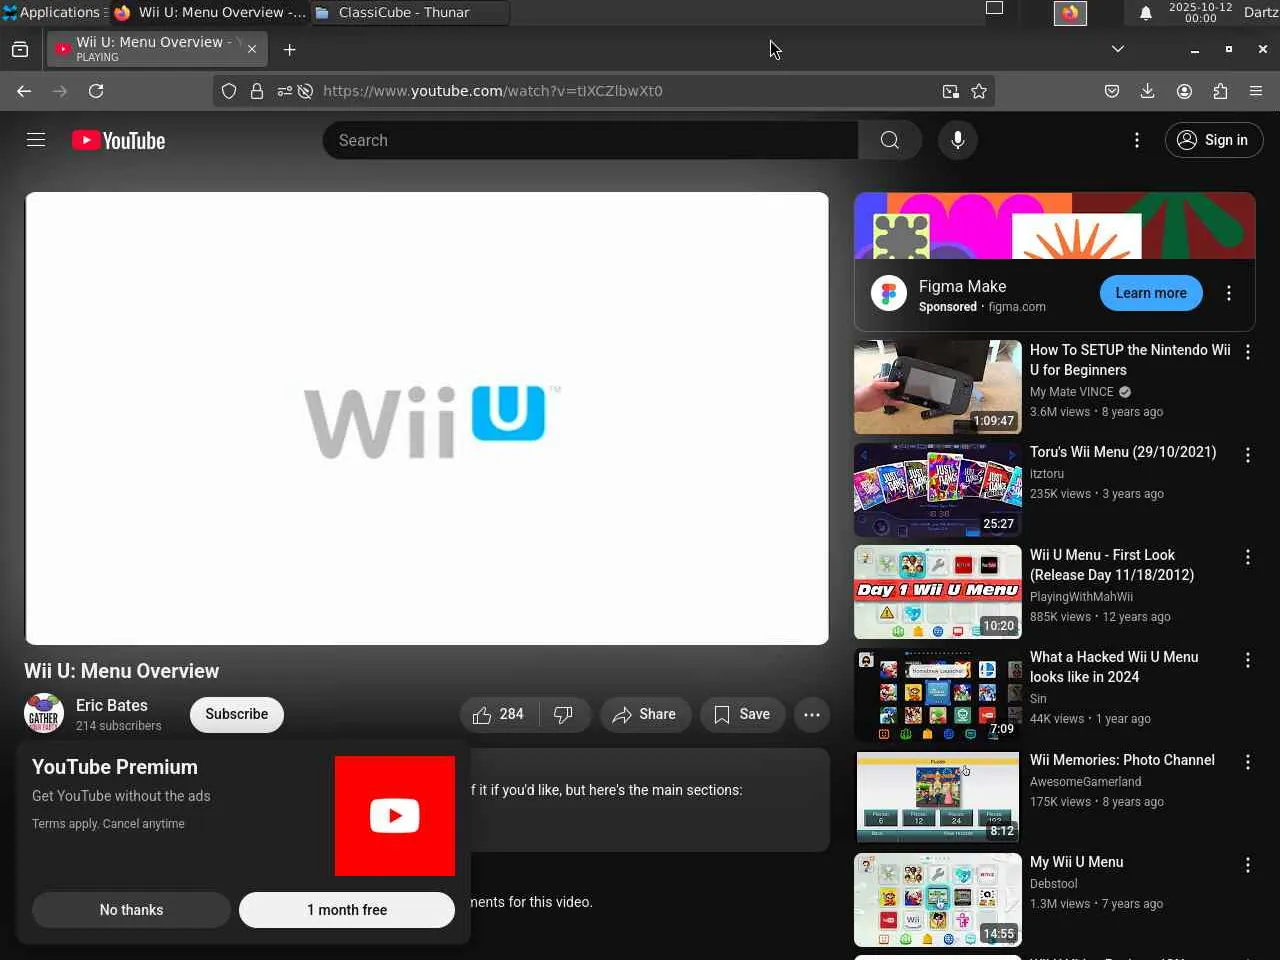Start voice search with the microphone
The height and width of the screenshot is (960, 1280).
pos(958,140)
